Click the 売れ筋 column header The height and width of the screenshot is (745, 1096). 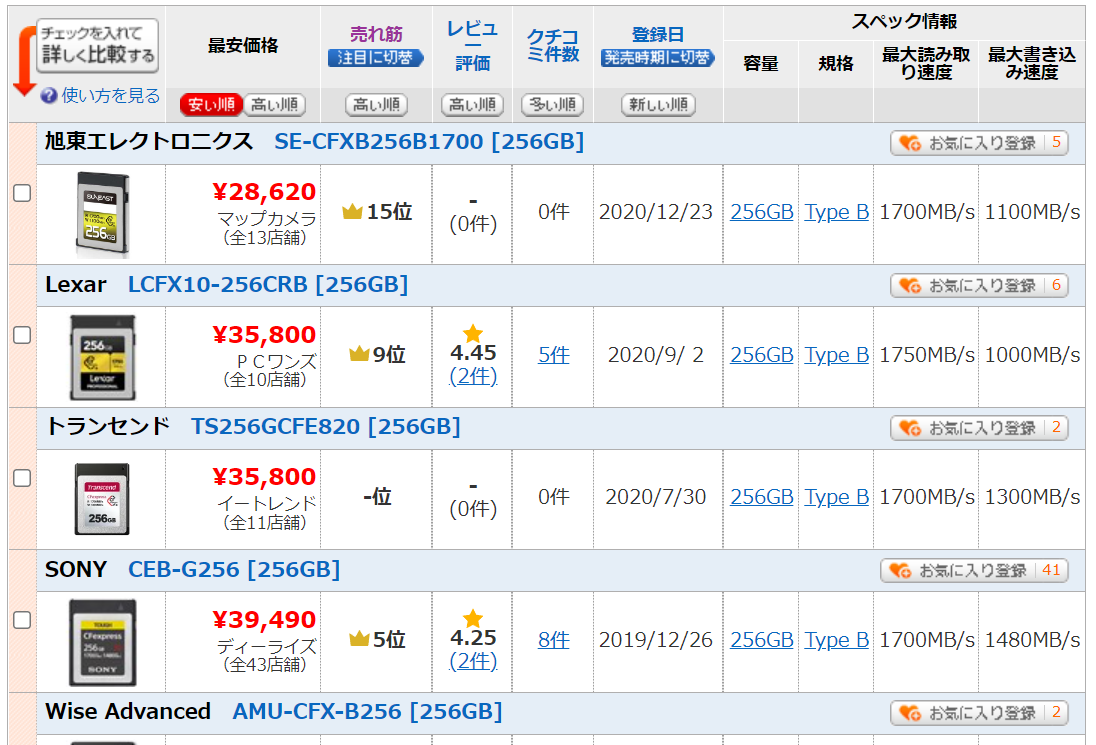[376, 34]
